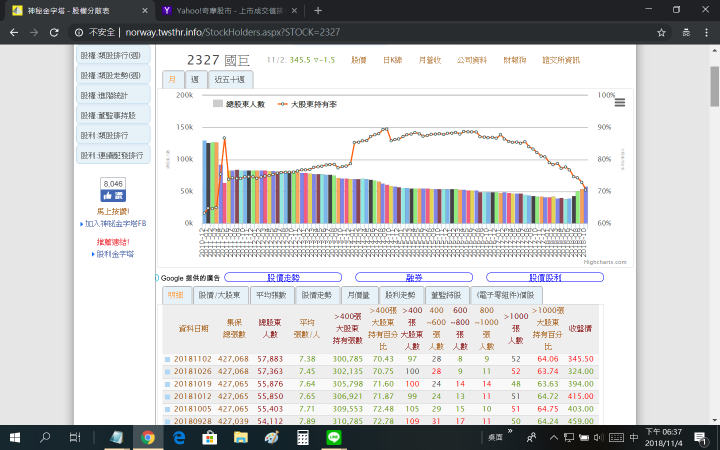Click closing price 345.50 cell

click(580, 359)
